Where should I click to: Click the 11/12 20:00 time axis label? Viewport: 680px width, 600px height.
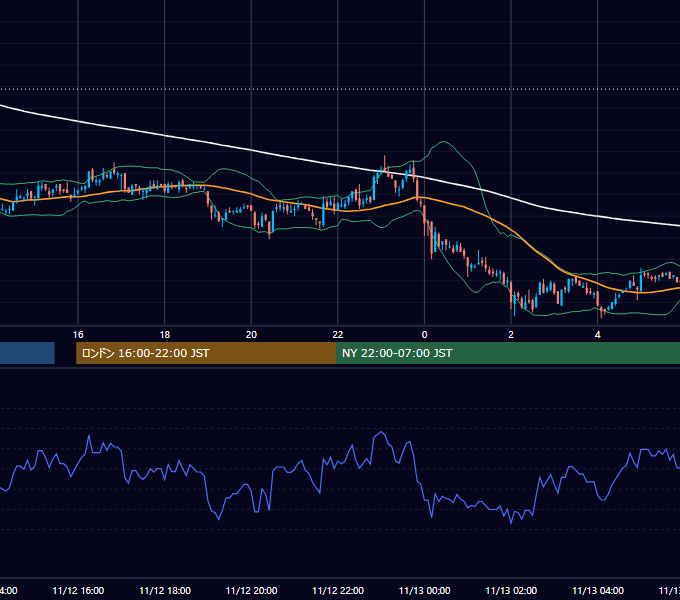click(x=252, y=590)
